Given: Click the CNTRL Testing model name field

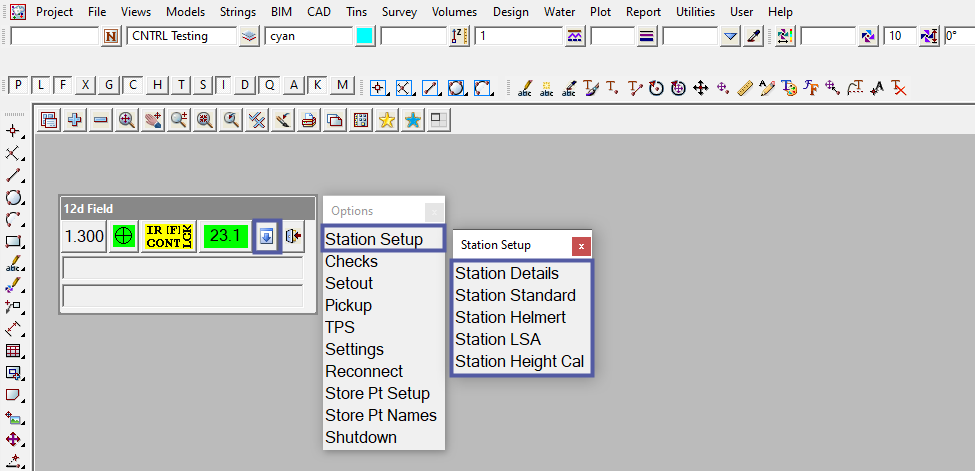Looking at the screenshot, I should pos(181,36).
